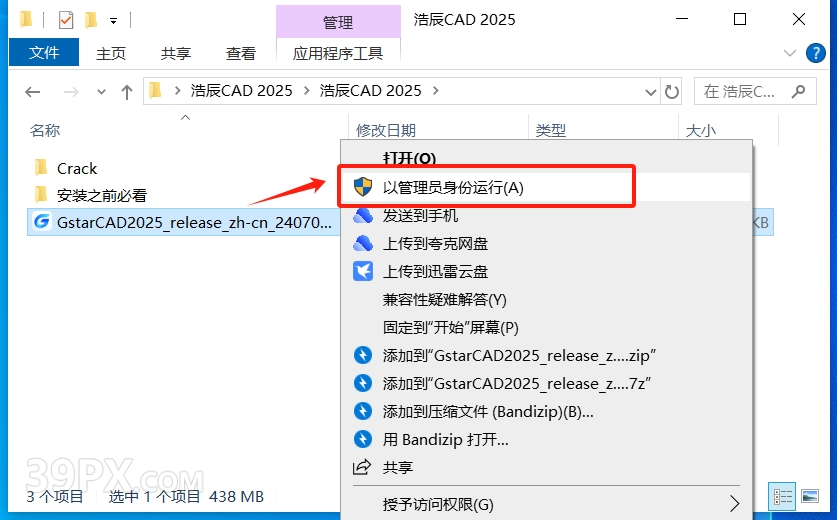Click the GstarCAD installer G icon
837x520 pixels.
(x=42, y=222)
